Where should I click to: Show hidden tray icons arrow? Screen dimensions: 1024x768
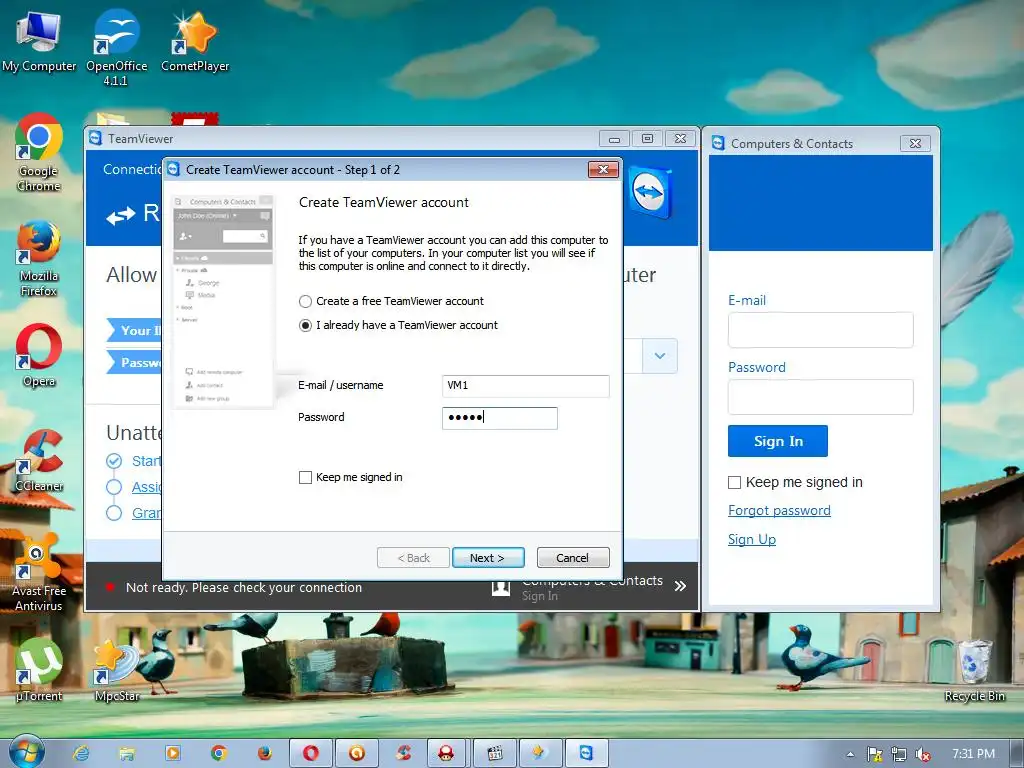click(x=850, y=754)
